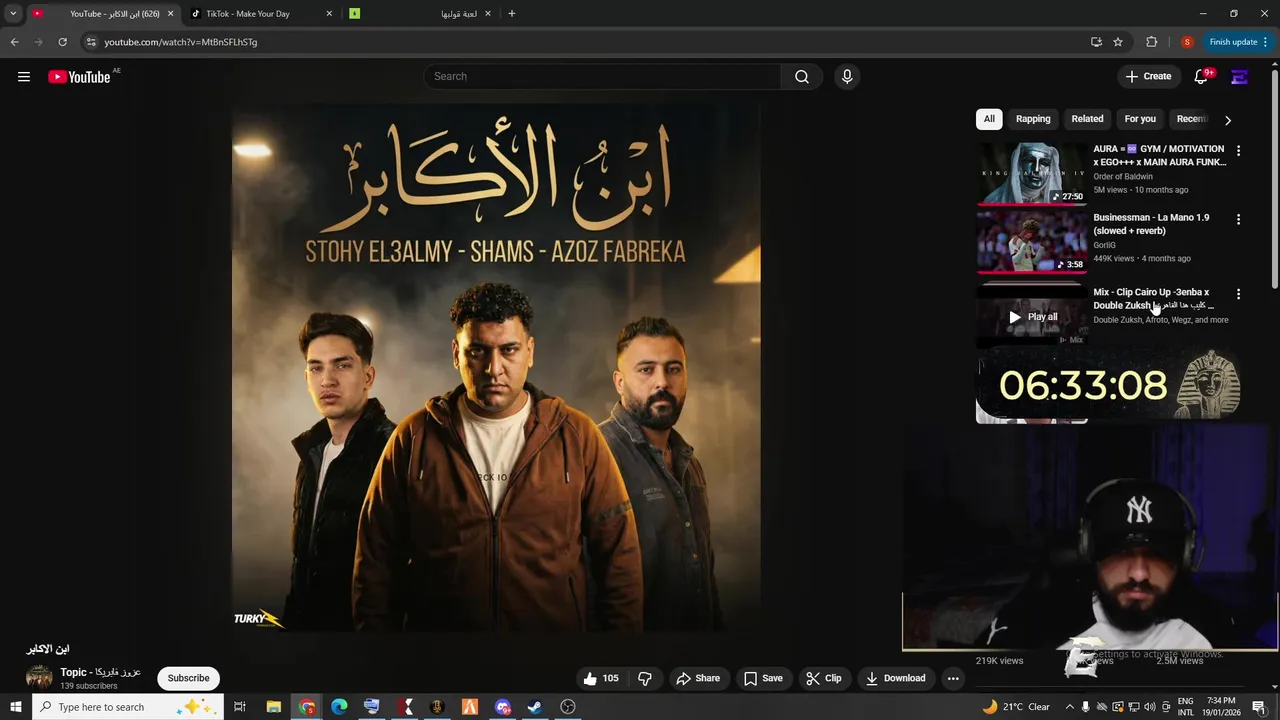The width and height of the screenshot is (1280, 720).
Task: Open volume control in system tray
Action: [1150, 707]
